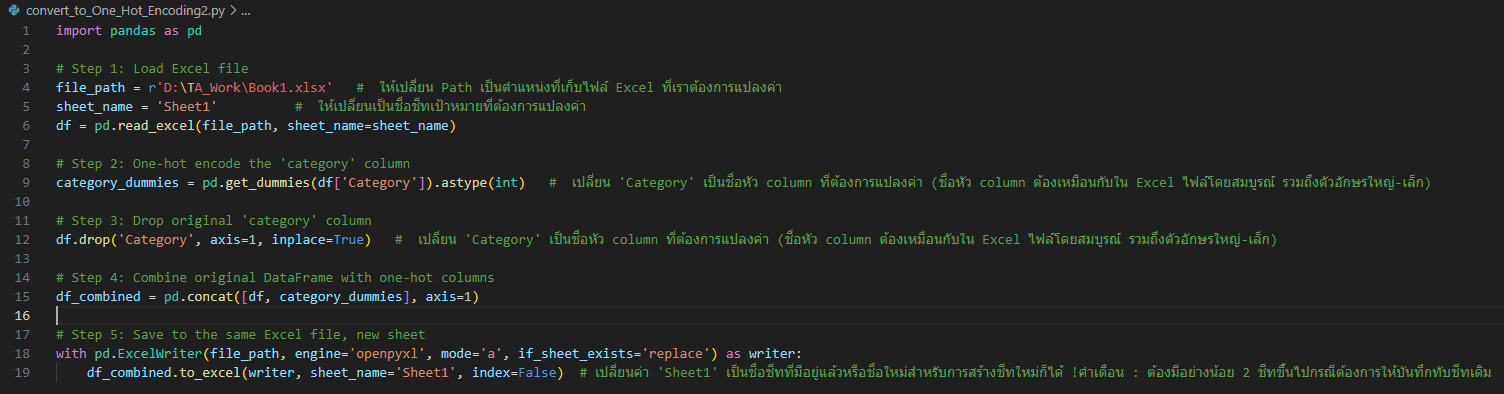Open the convert_to_One_Hot_Encoding2.py breadcrumb

click(125, 11)
